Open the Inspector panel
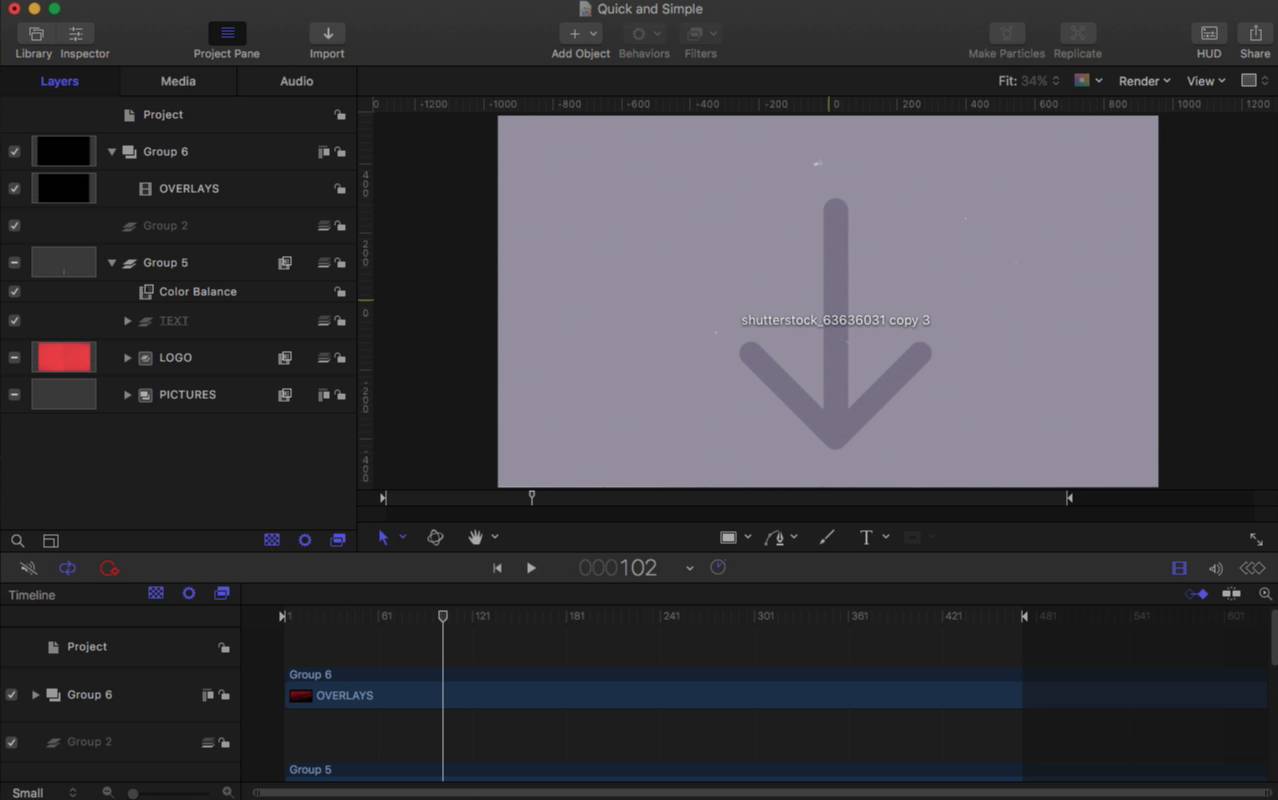Image resolution: width=1278 pixels, height=800 pixels. pyautogui.click(x=76, y=34)
